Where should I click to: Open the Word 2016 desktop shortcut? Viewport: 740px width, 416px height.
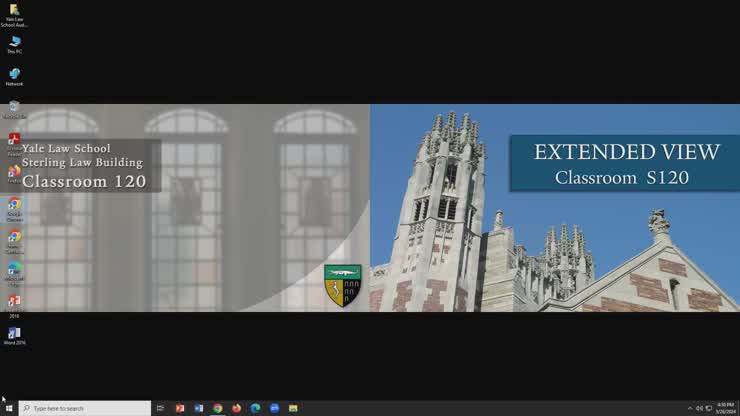coord(15,333)
